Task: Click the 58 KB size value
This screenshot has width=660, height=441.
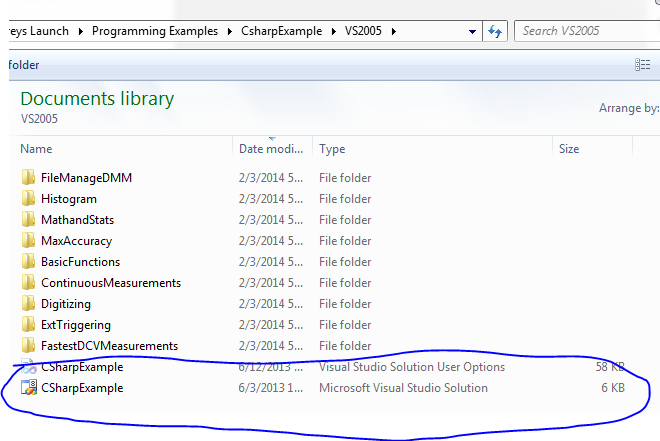Action: [610, 367]
